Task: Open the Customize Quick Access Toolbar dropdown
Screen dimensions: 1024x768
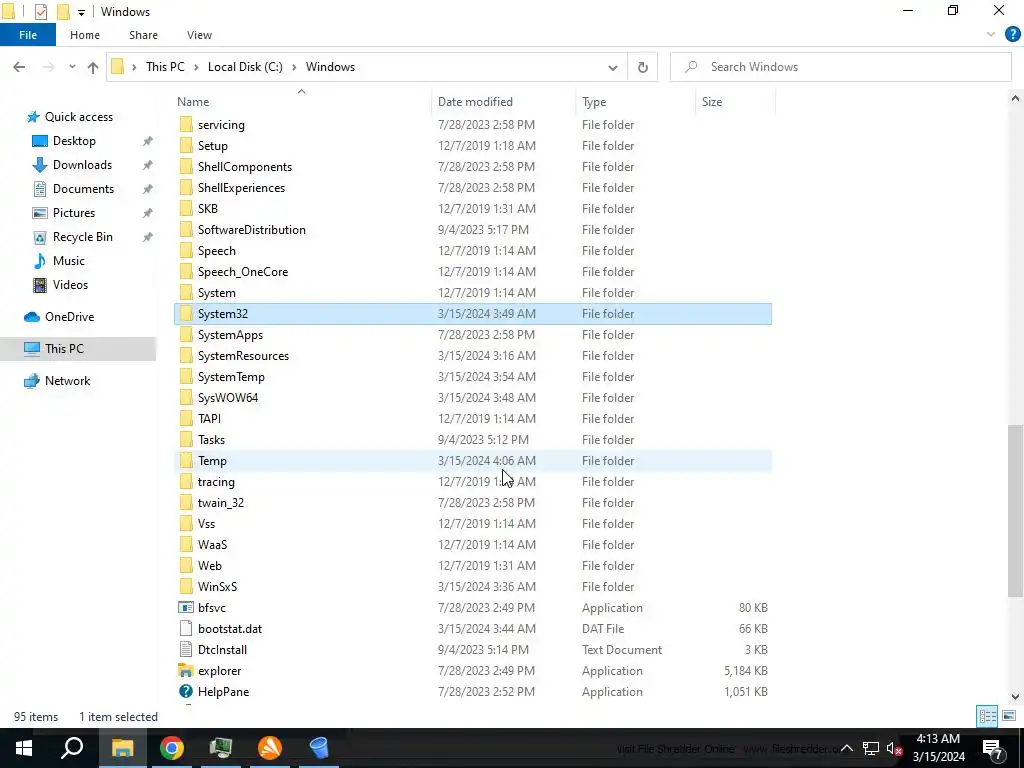Action: pos(81,12)
